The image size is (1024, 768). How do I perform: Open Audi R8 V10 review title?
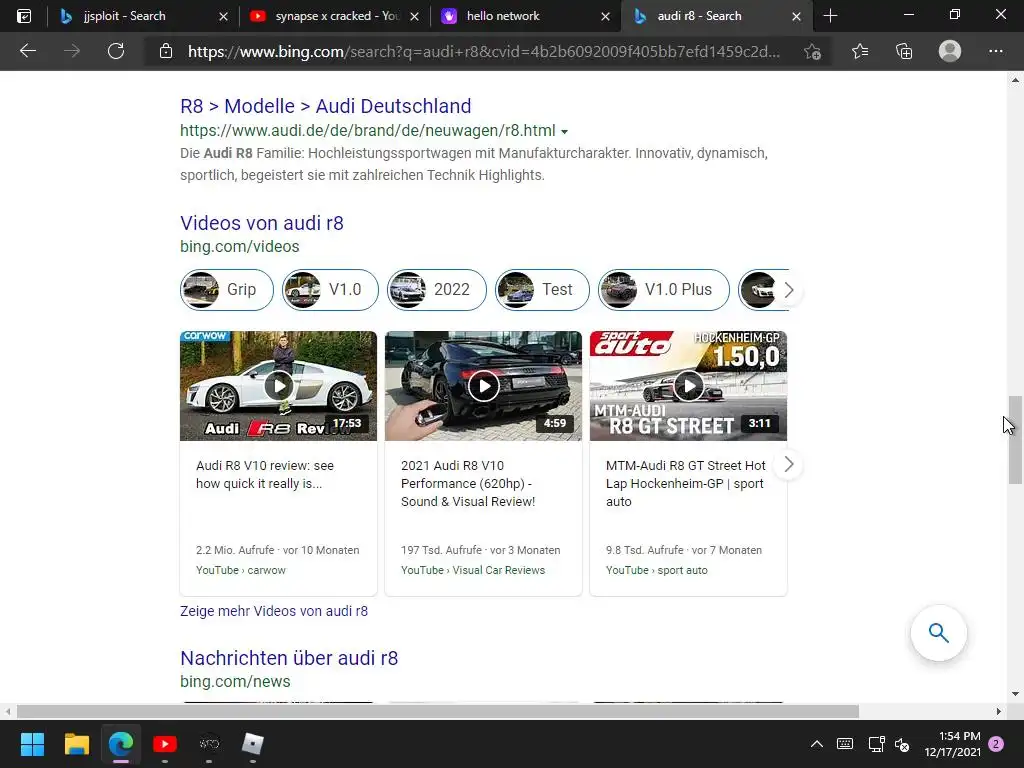(x=264, y=474)
